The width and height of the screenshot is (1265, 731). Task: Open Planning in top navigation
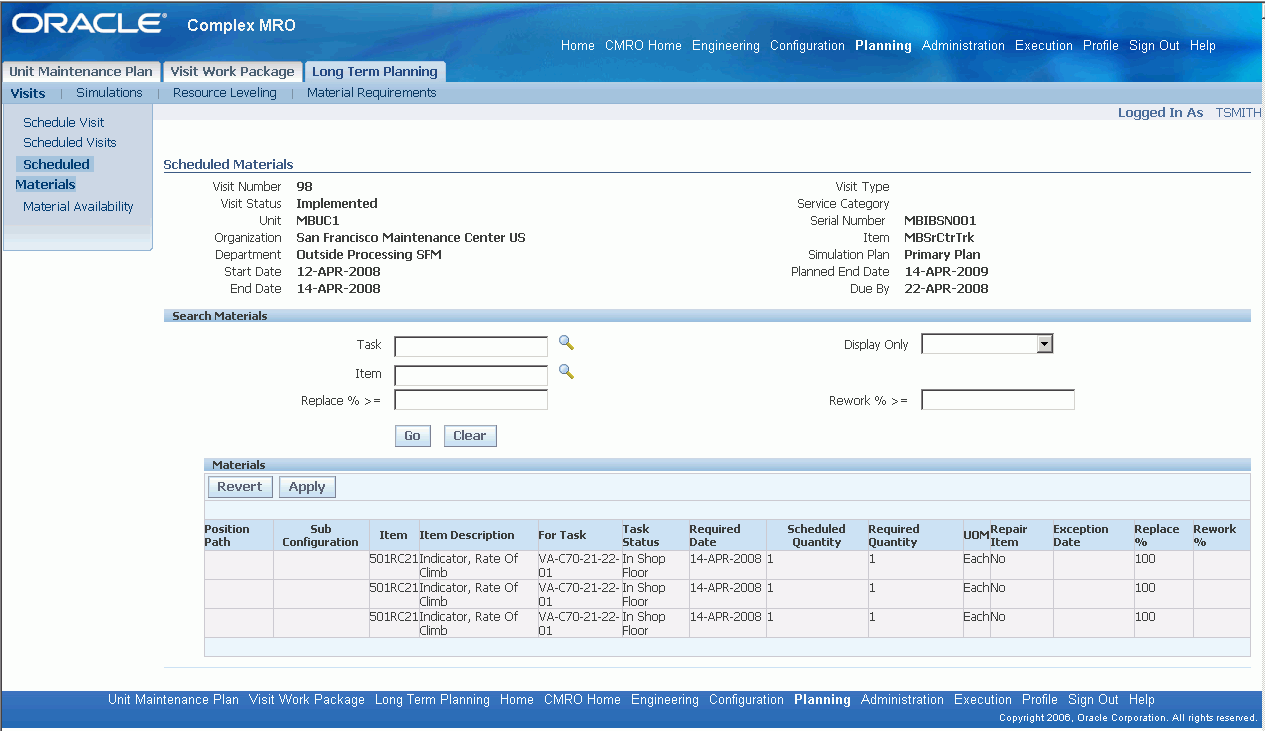(883, 45)
